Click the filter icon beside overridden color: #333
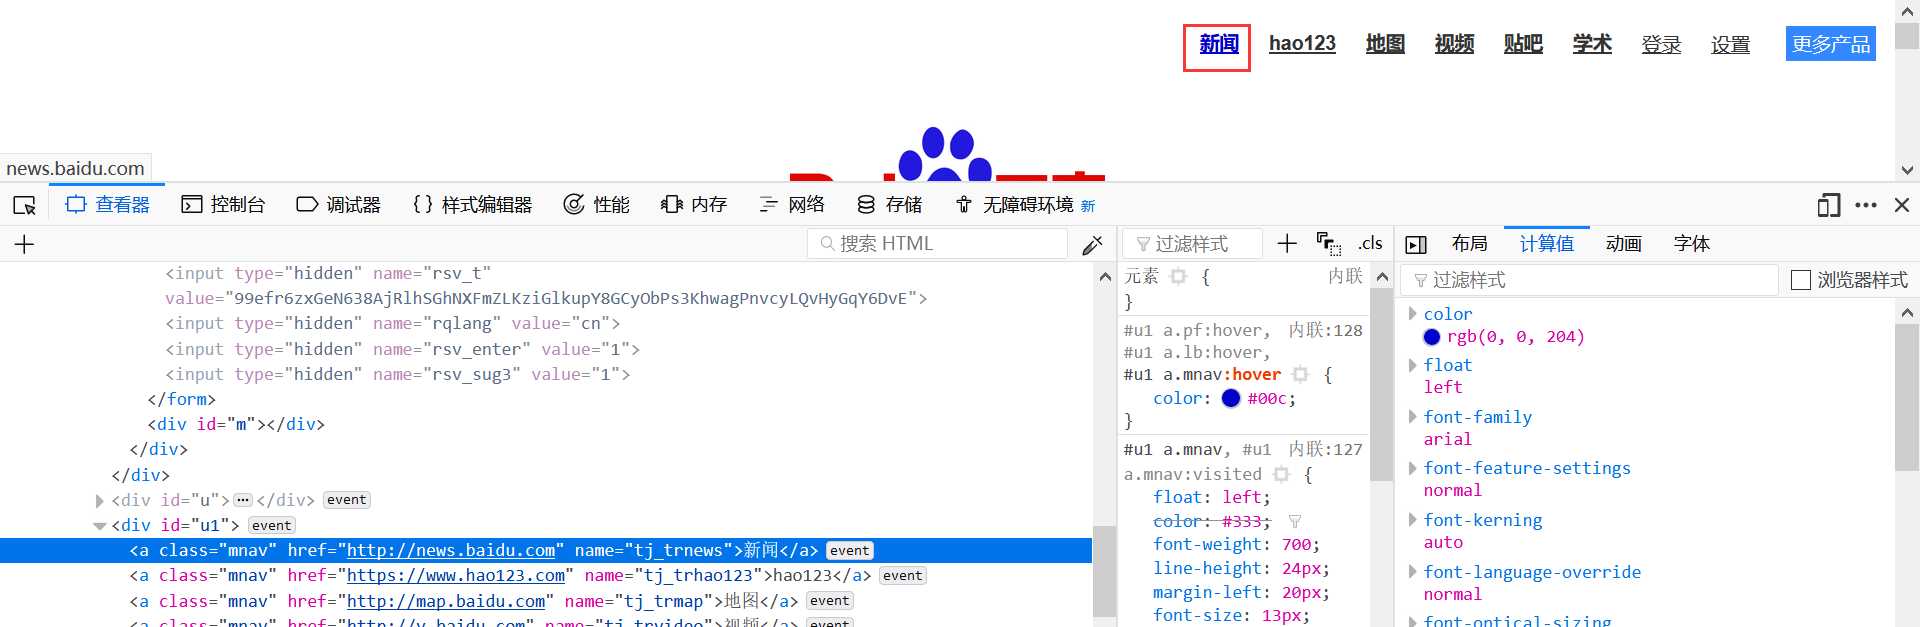 coord(1295,521)
